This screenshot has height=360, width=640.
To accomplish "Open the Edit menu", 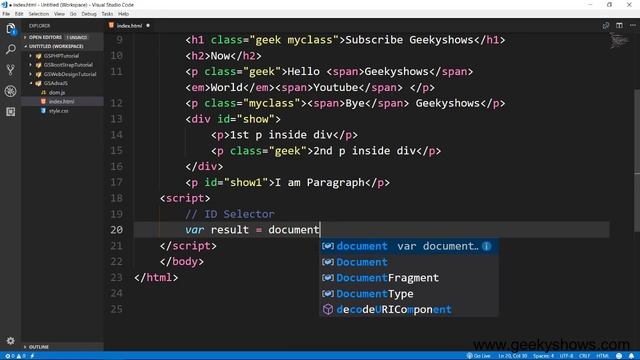I will coord(19,14).
